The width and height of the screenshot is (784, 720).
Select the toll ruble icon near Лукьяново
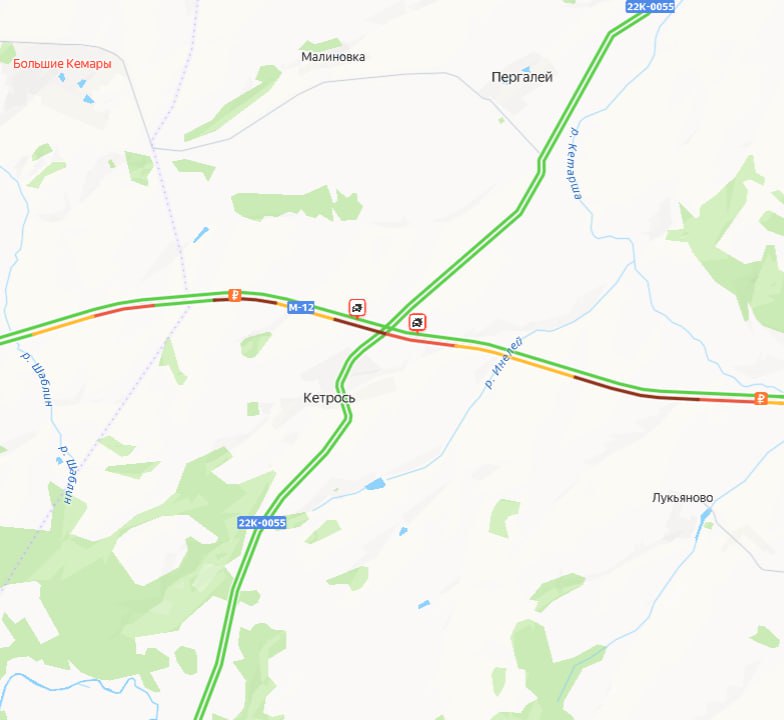pyautogui.click(x=760, y=398)
